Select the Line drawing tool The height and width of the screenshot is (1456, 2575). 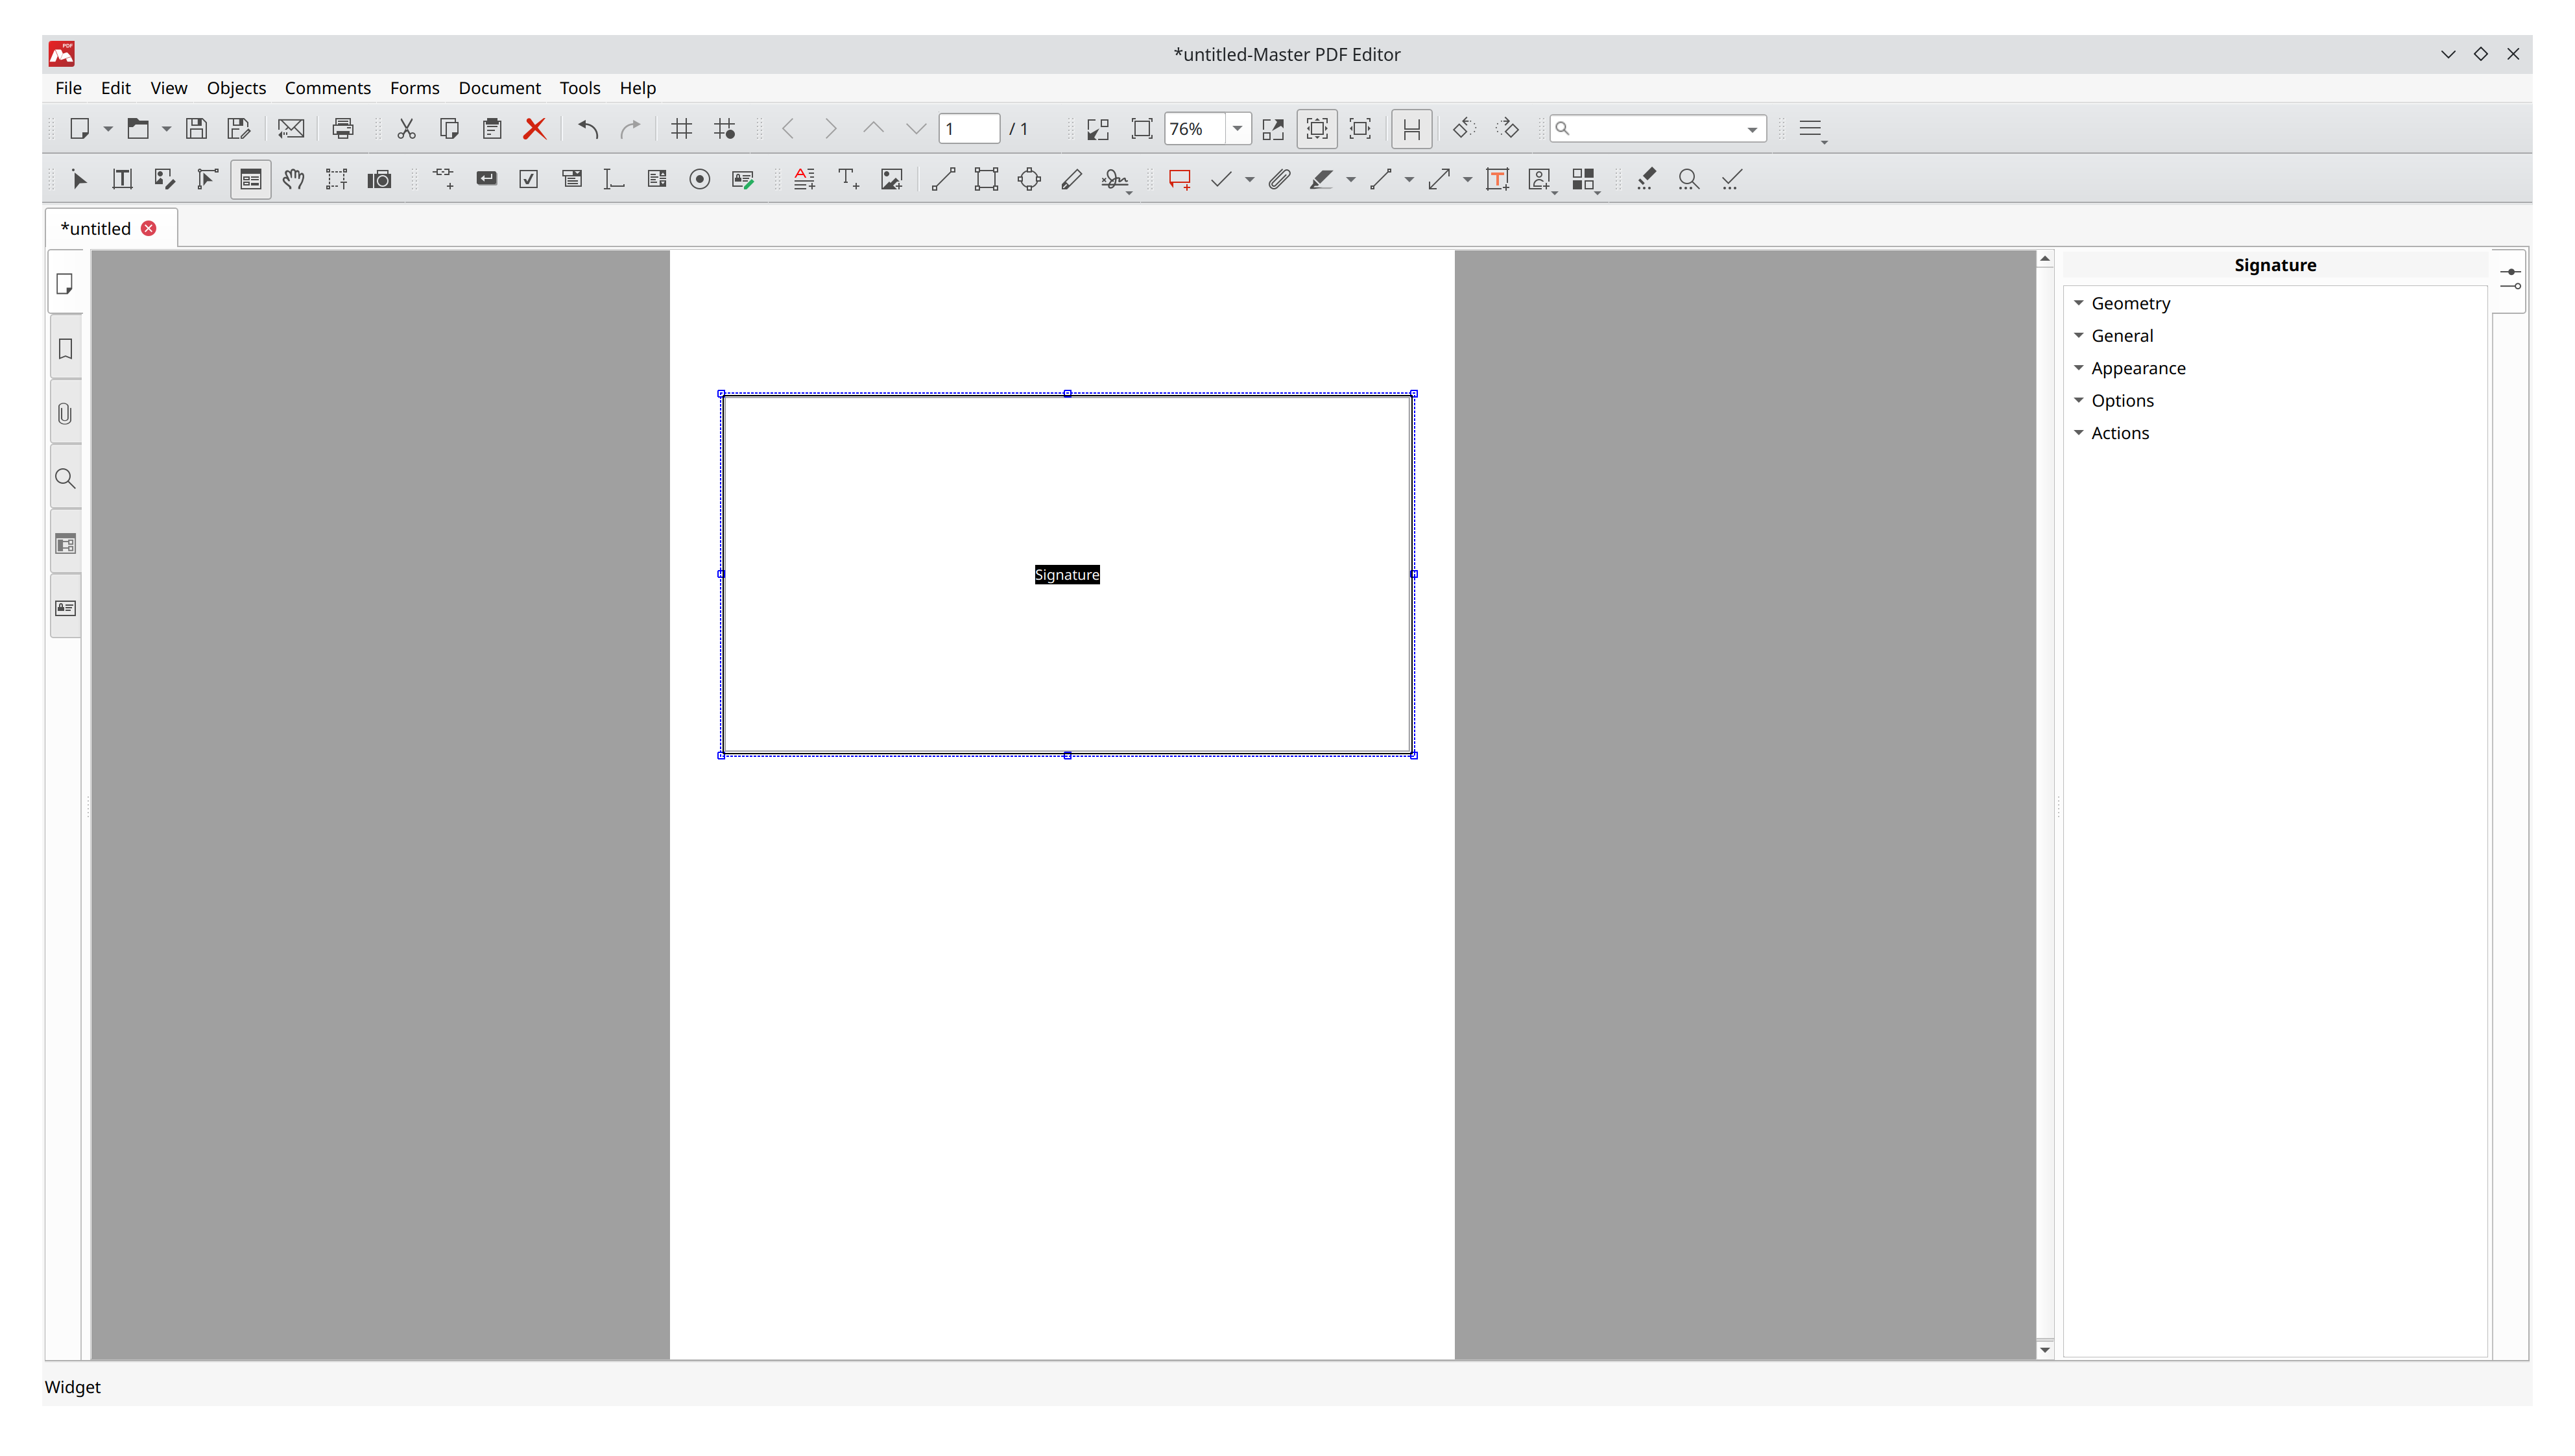coord(942,179)
